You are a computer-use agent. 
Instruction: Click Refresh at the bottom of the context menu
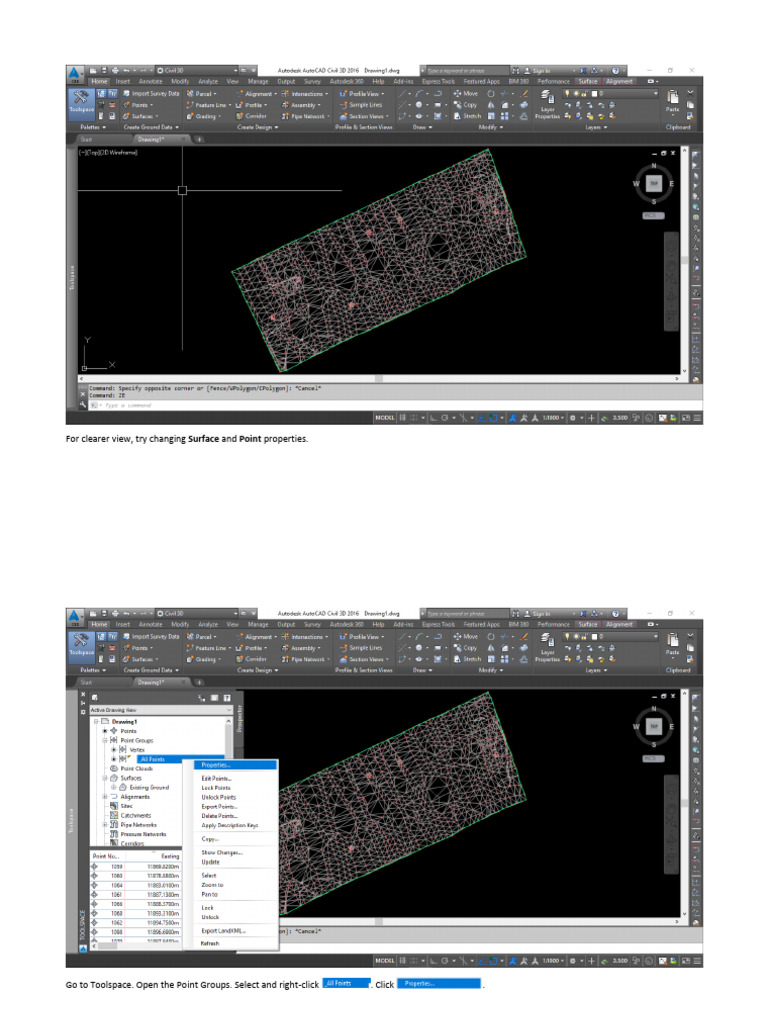coord(210,943)
